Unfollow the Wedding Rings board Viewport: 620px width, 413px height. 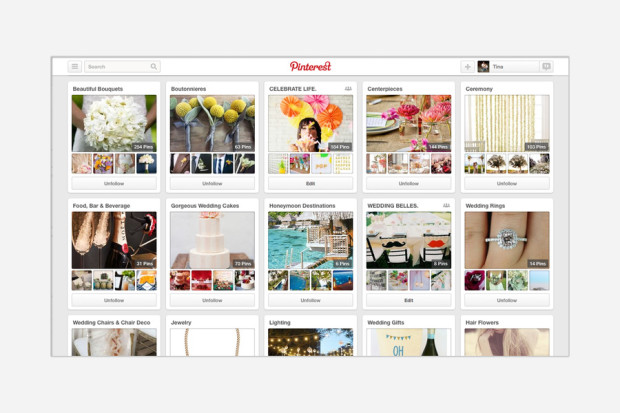[507, 300]
